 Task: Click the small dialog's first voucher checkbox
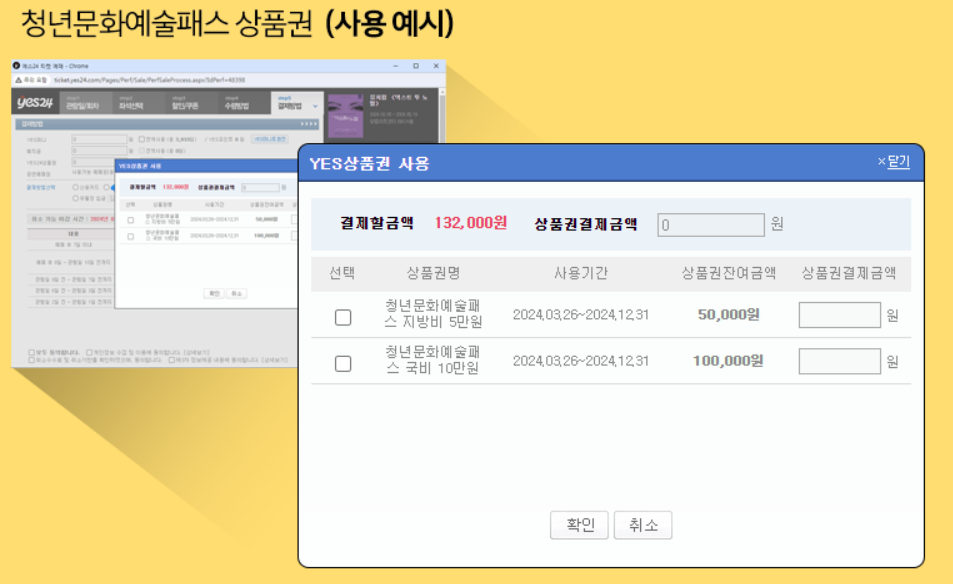(131, 220)
